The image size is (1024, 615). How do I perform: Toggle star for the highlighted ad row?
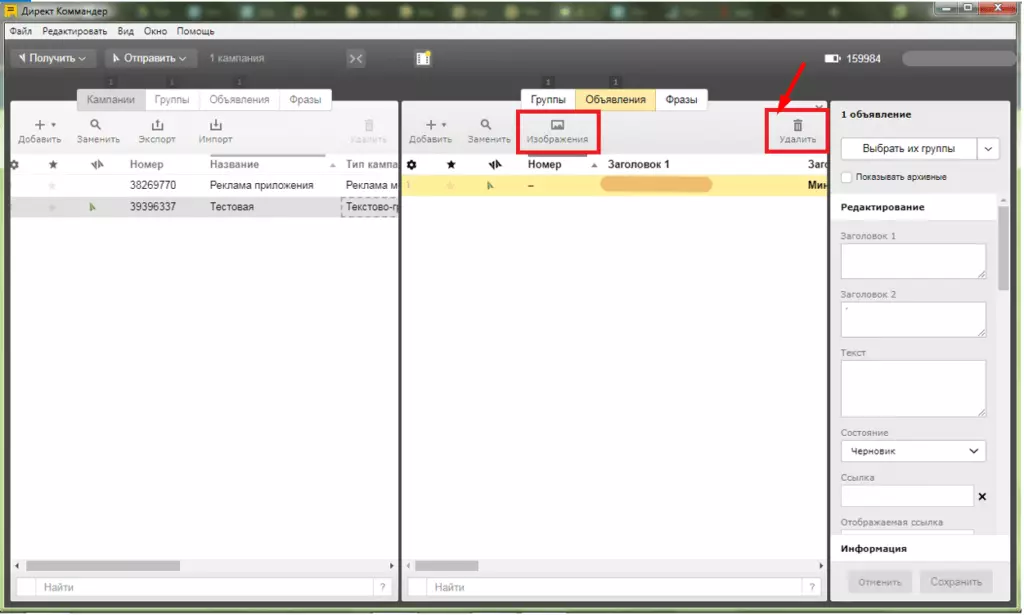pyautogui.click(x=450, y=185)
